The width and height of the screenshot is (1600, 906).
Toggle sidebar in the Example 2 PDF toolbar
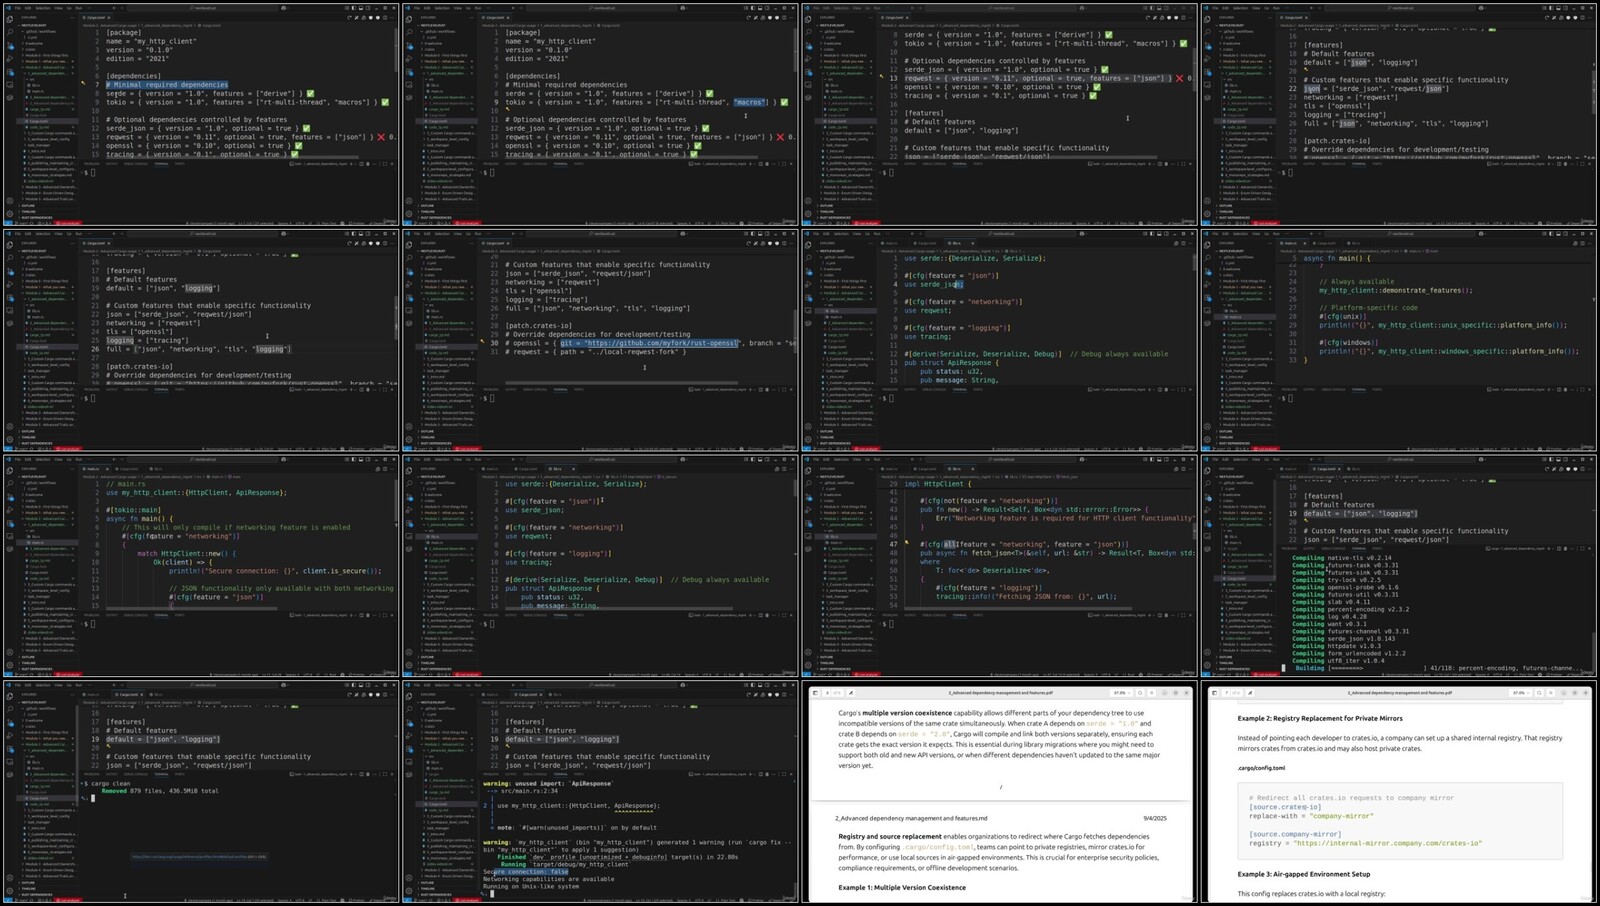tap(1215, 692)
